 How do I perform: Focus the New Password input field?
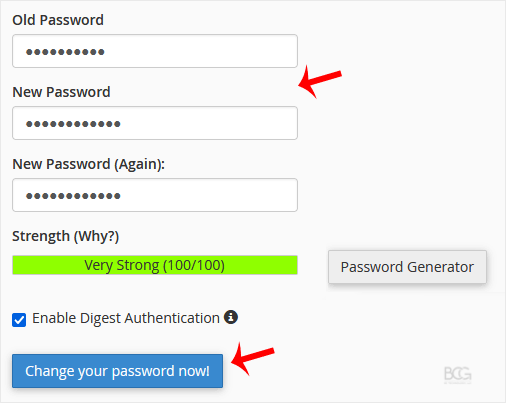[x=155, y=123]
